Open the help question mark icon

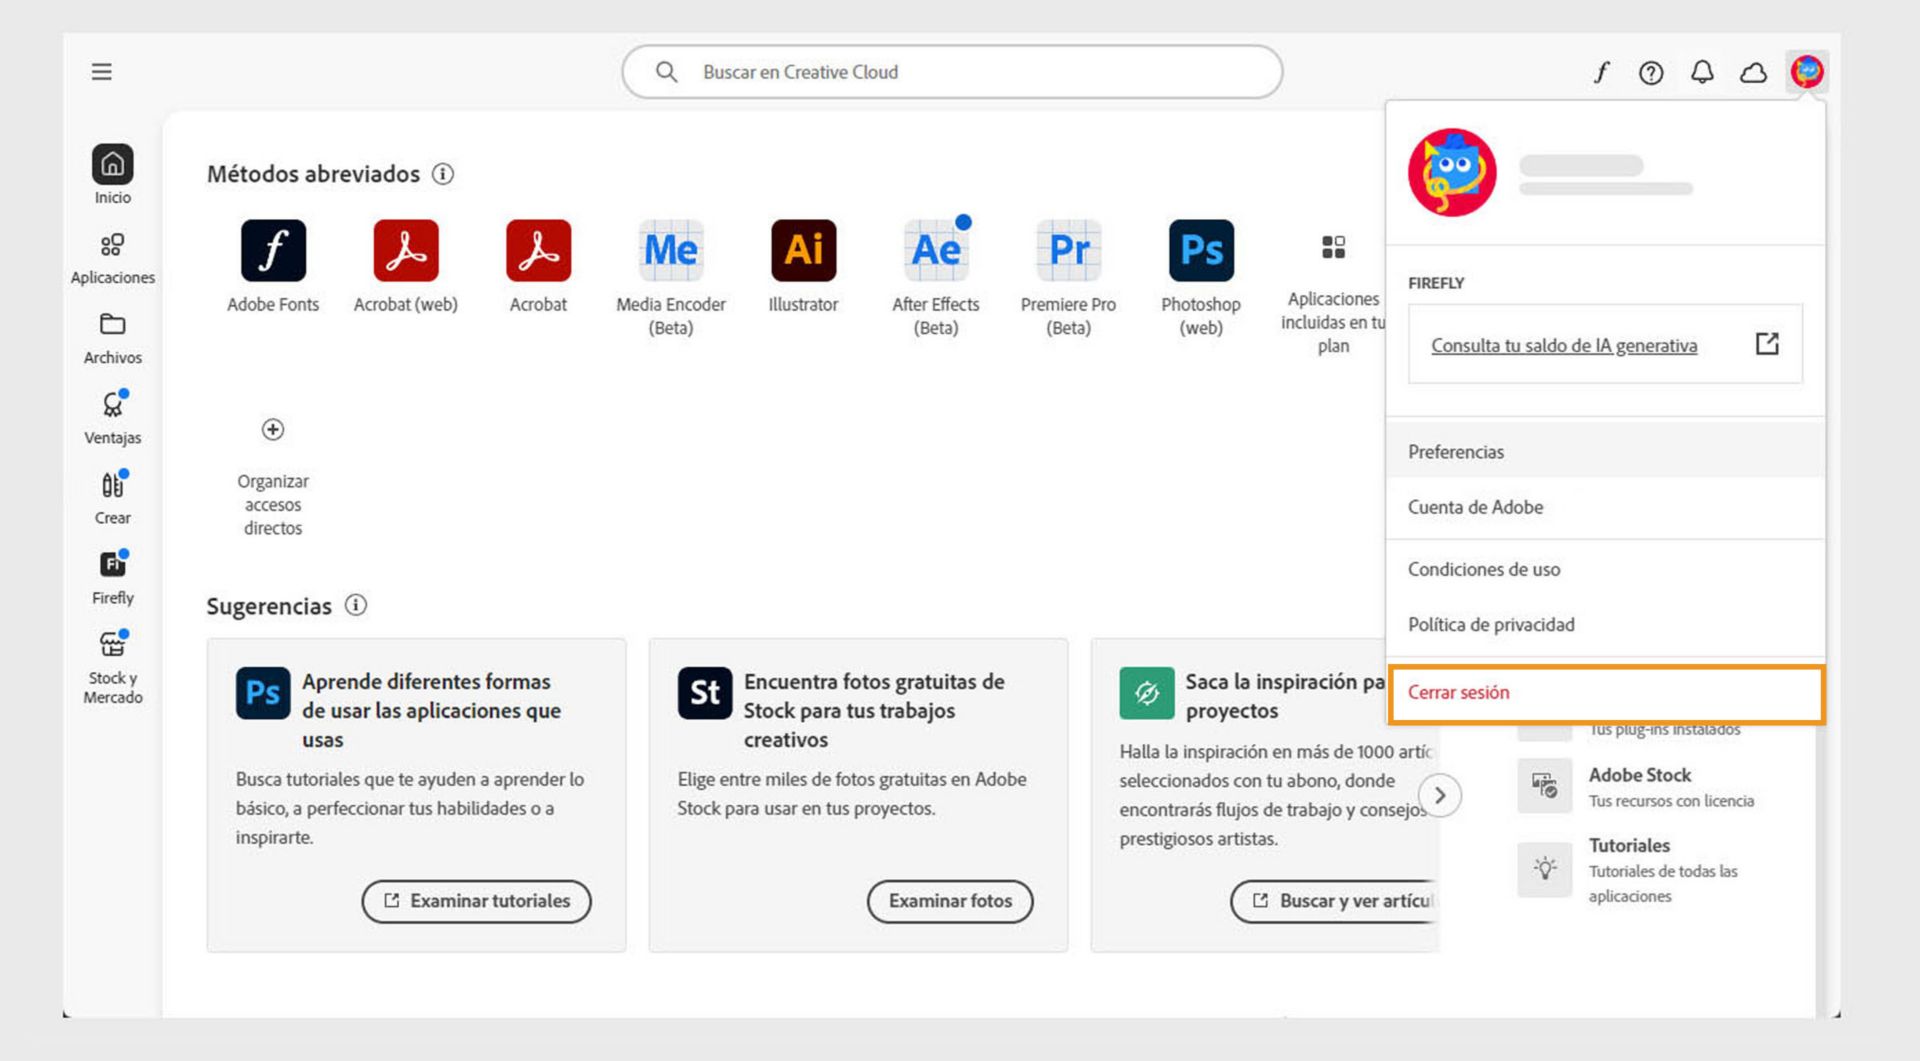click(1651, 72)
